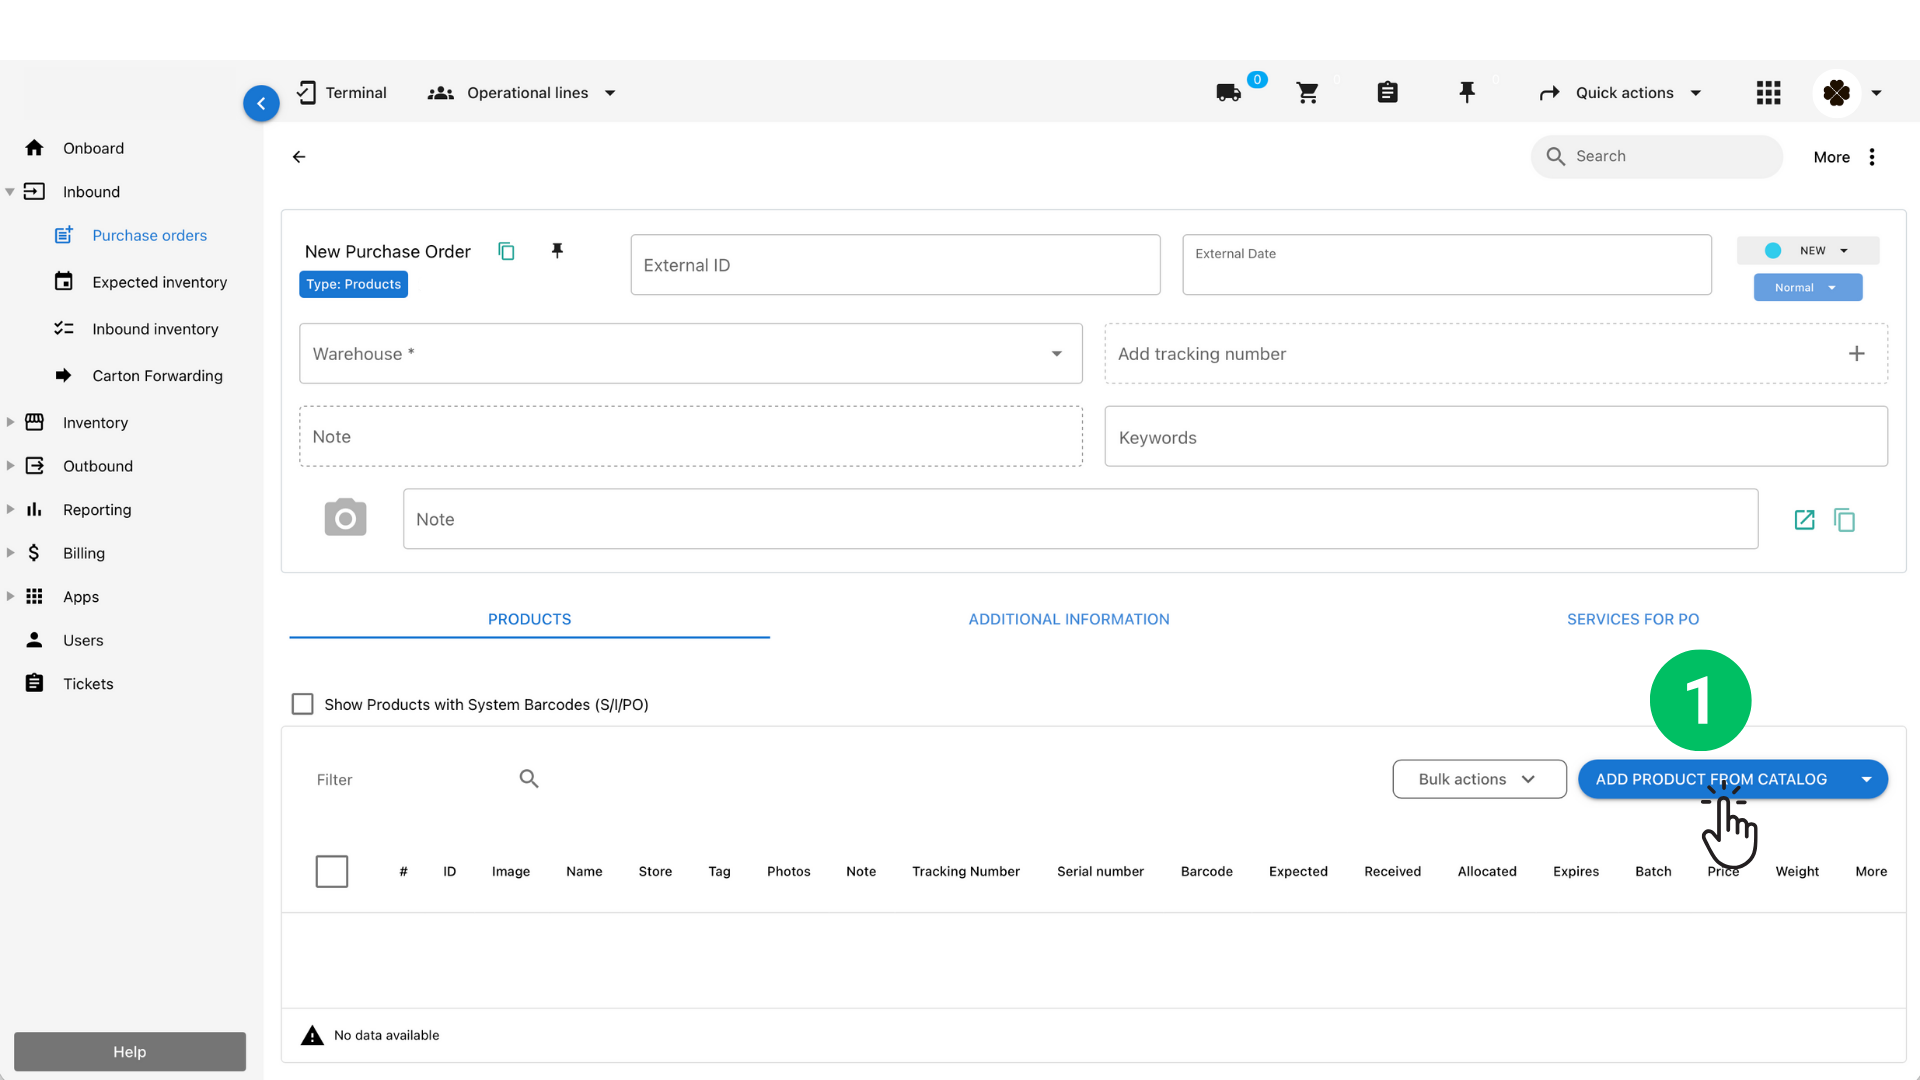Open the Help panel

129,1051
